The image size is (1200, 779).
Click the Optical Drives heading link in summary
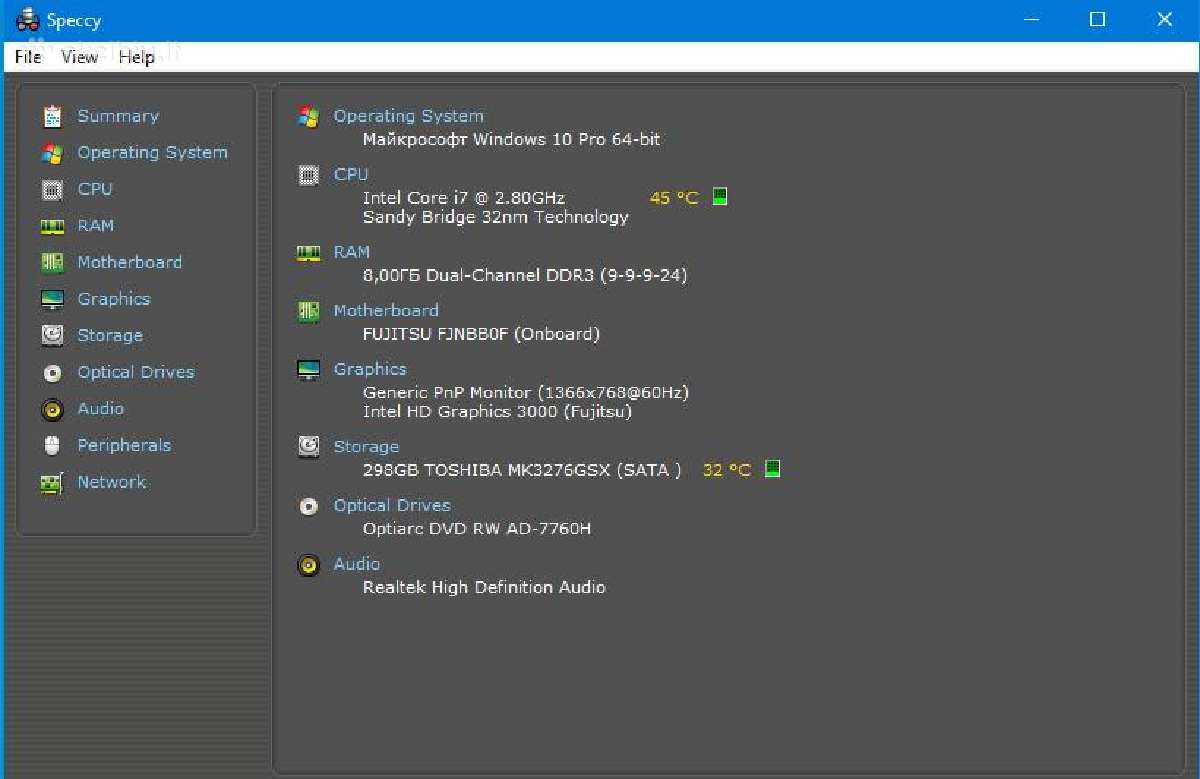tap(392, 505)
